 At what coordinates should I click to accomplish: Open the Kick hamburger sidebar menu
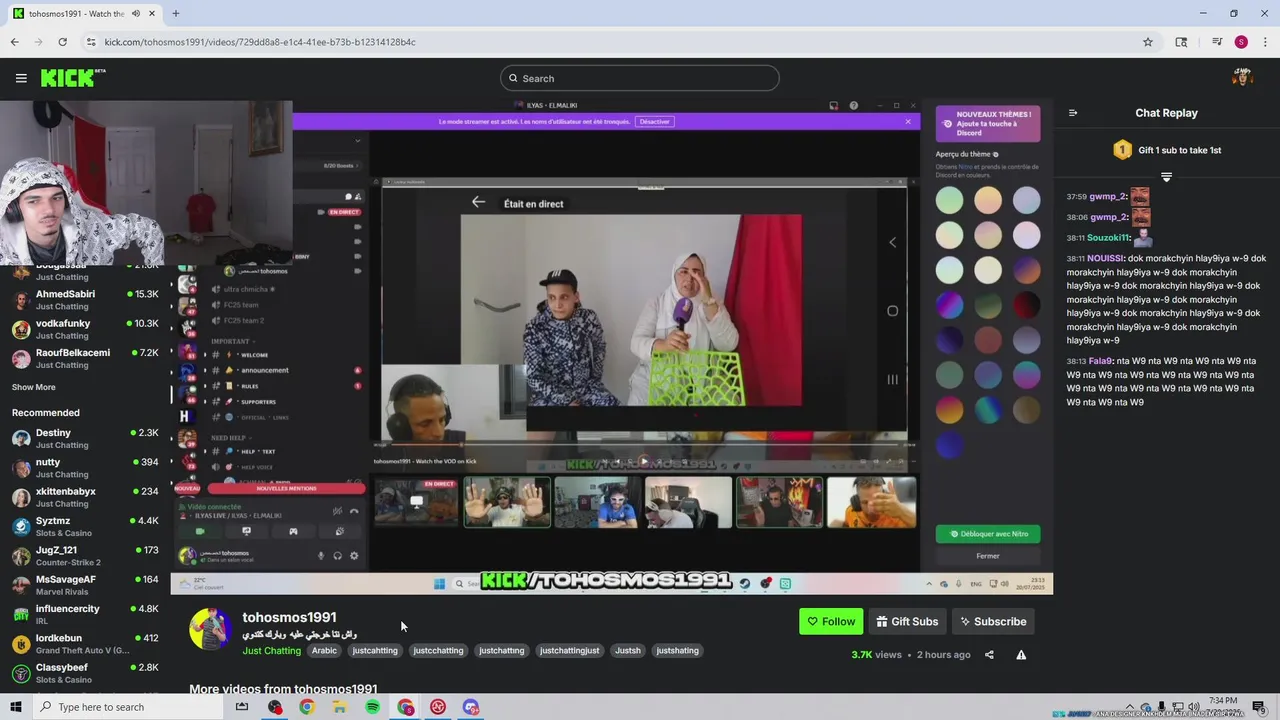21,78
